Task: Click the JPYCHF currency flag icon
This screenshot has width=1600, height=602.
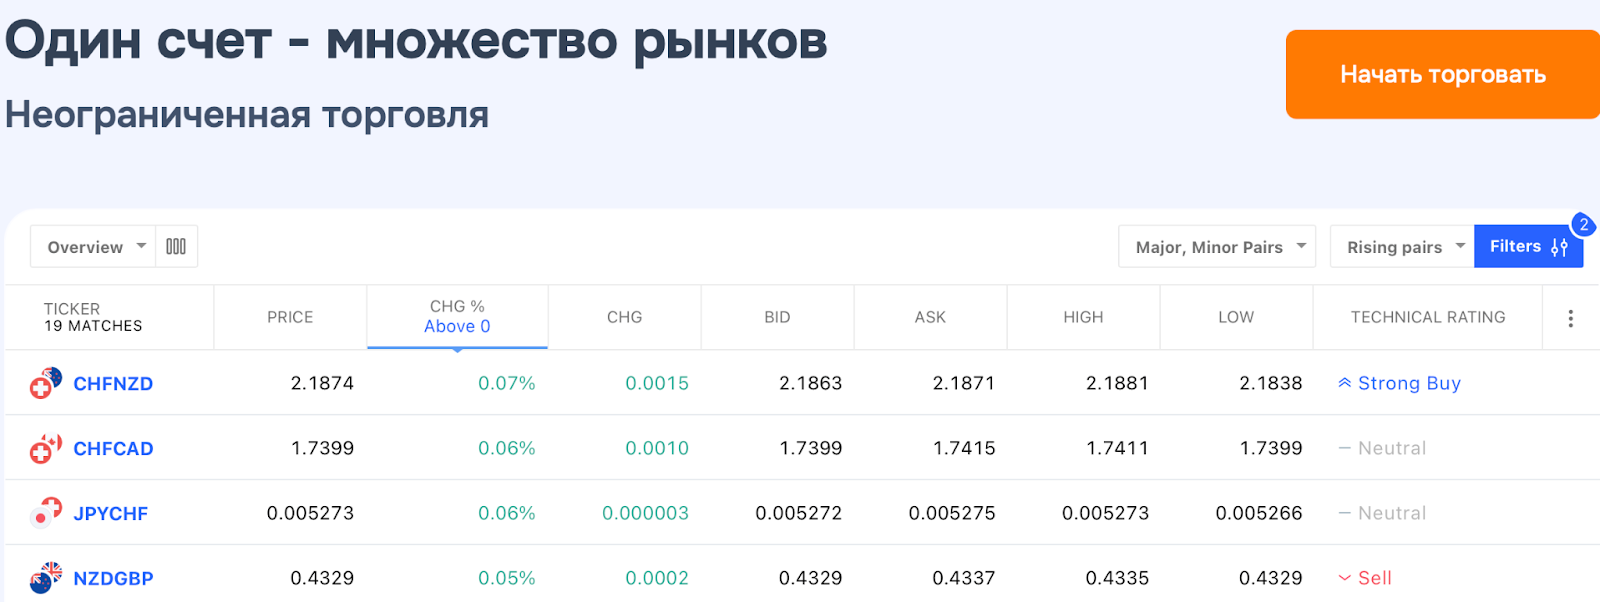Action: [x=45, y=513]
